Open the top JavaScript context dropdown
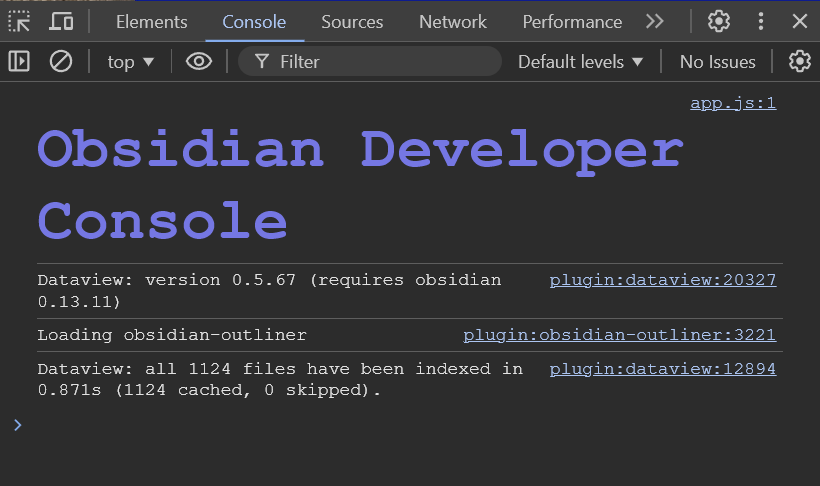The image size is (820, 486). [x=130, y=62]
